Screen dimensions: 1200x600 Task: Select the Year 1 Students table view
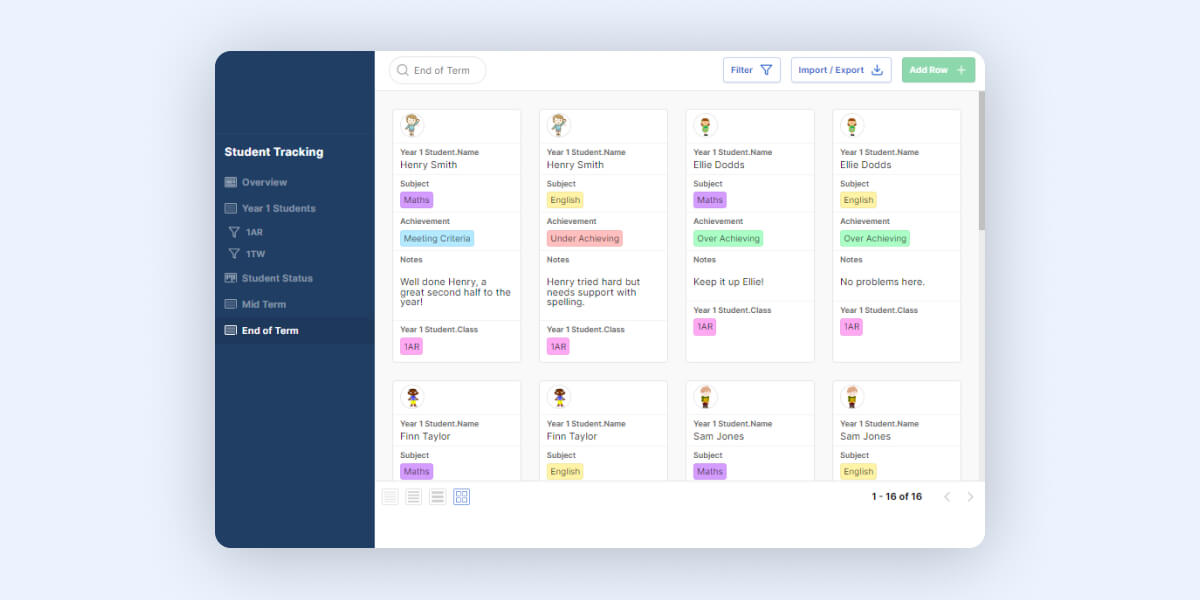click(280, 208)
